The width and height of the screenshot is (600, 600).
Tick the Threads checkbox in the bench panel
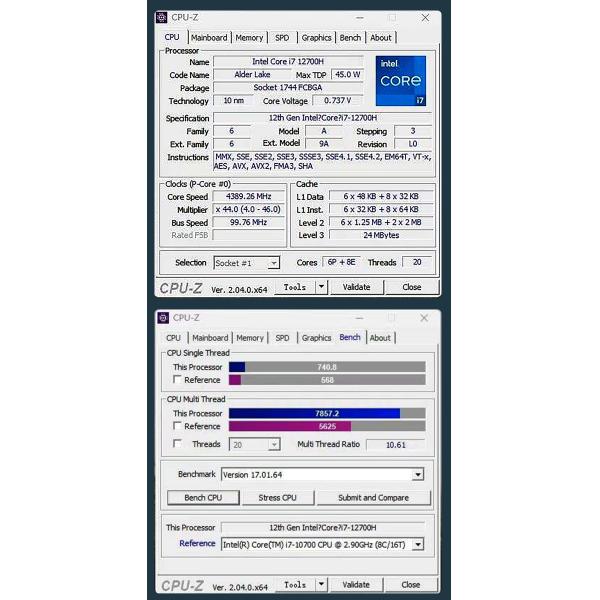(x=178, y=444)
